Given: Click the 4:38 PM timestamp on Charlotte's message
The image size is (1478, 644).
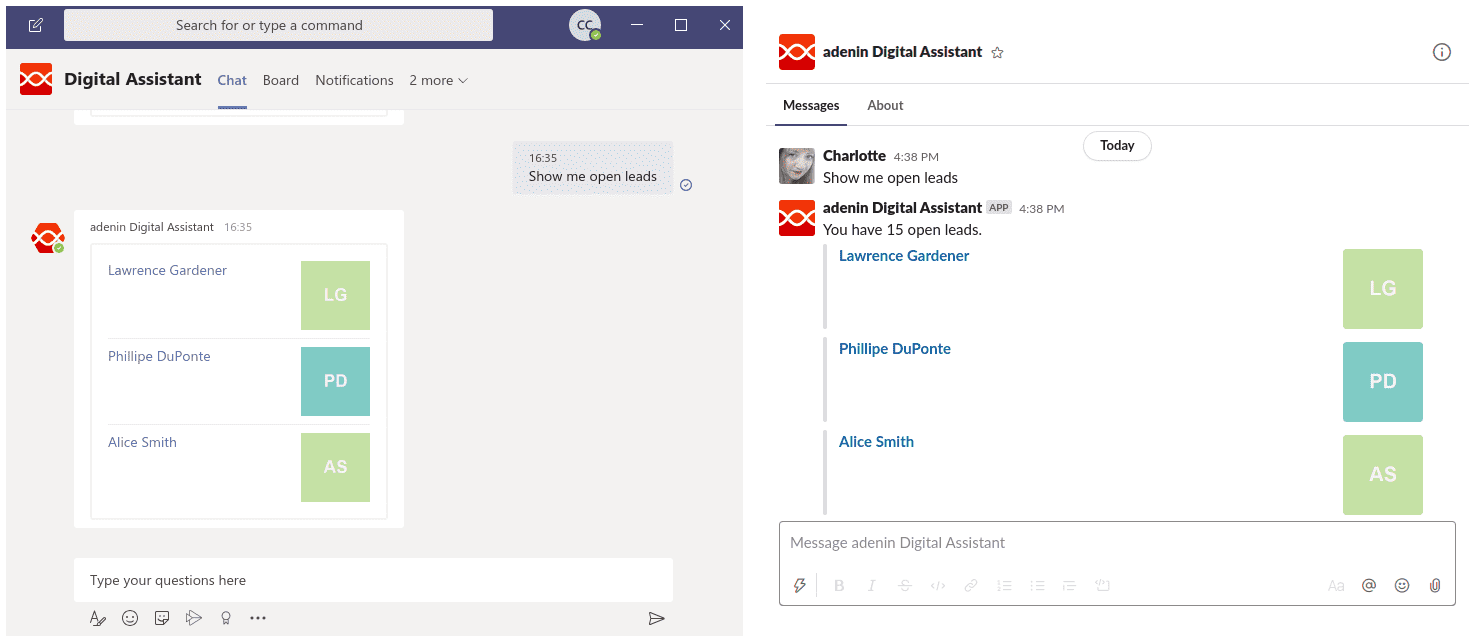Looking at the screenshot, I should click(x=916, y=157).
